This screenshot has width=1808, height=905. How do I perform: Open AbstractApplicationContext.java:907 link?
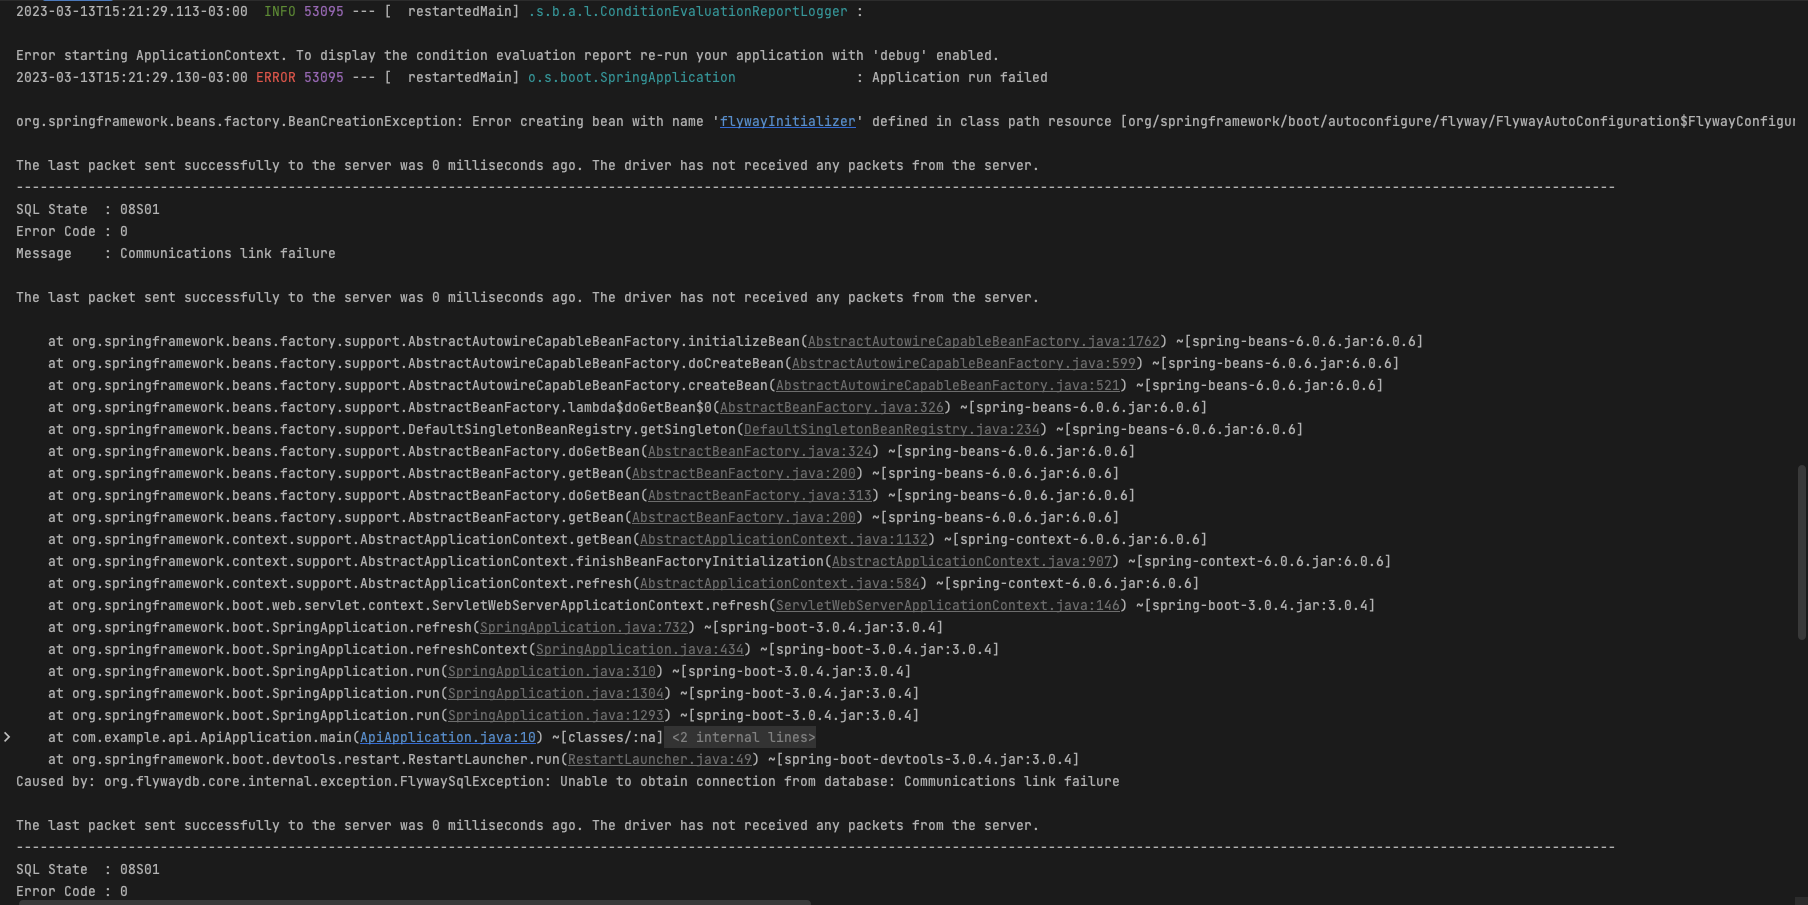[972, 561]
